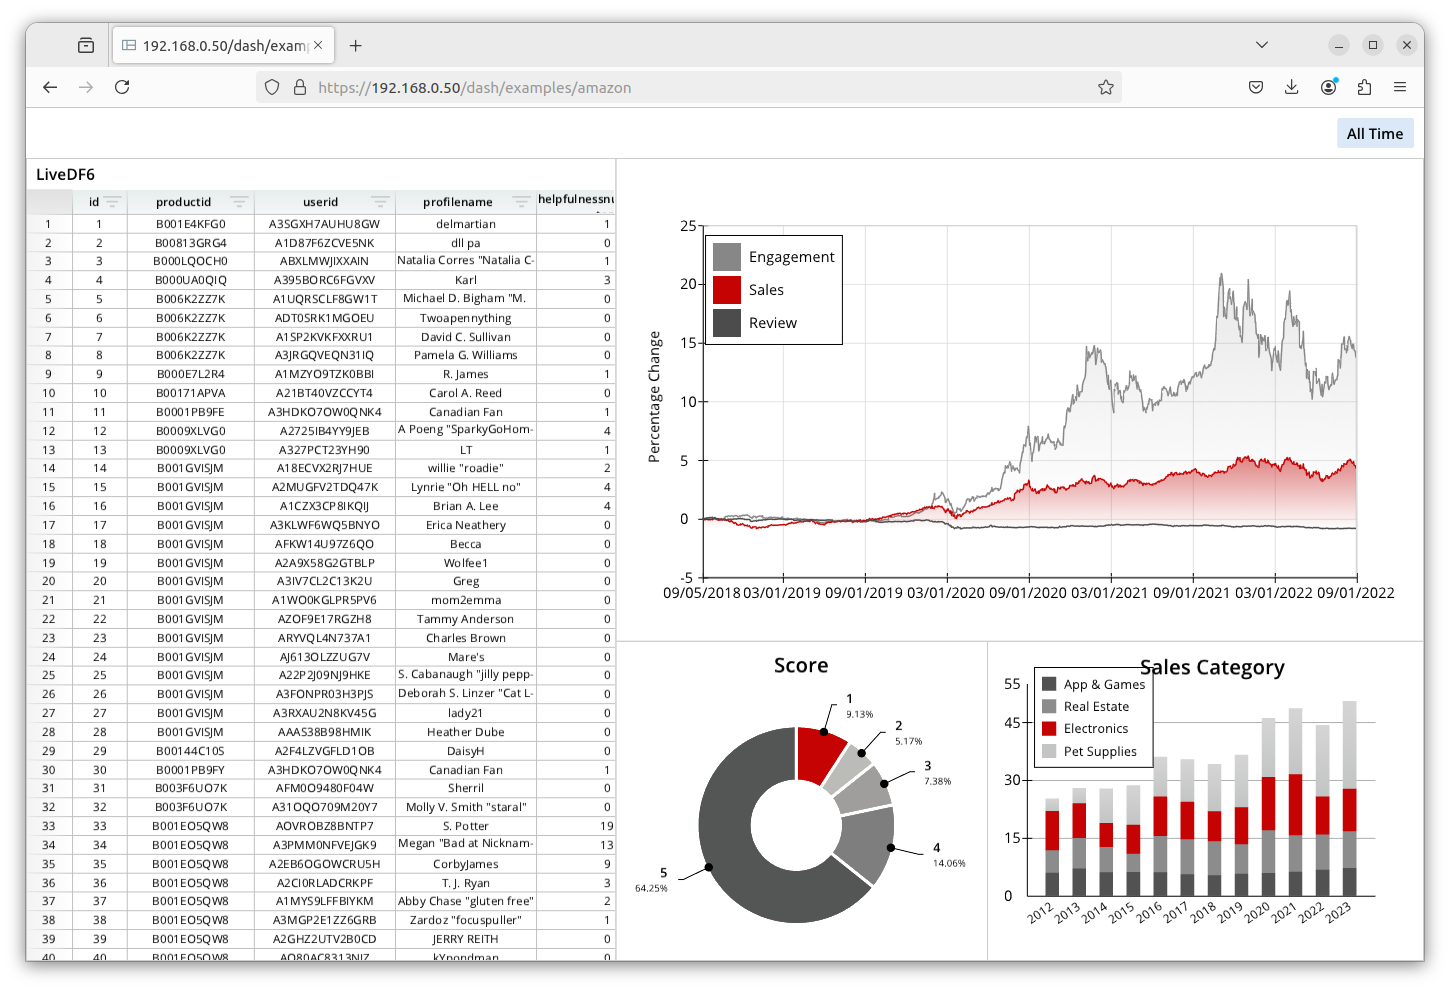Open a new browser tab
This screenshot has width=1450, height=990.
(x=355, y=45)
